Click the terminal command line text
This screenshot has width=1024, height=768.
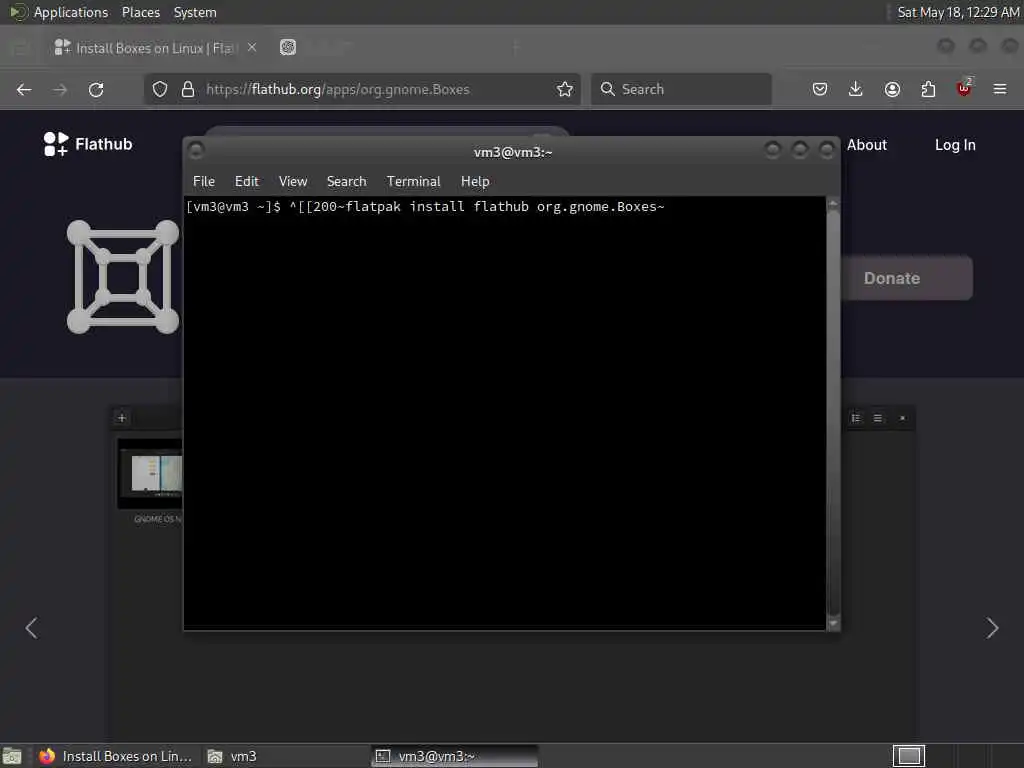(x=425, y=206)
